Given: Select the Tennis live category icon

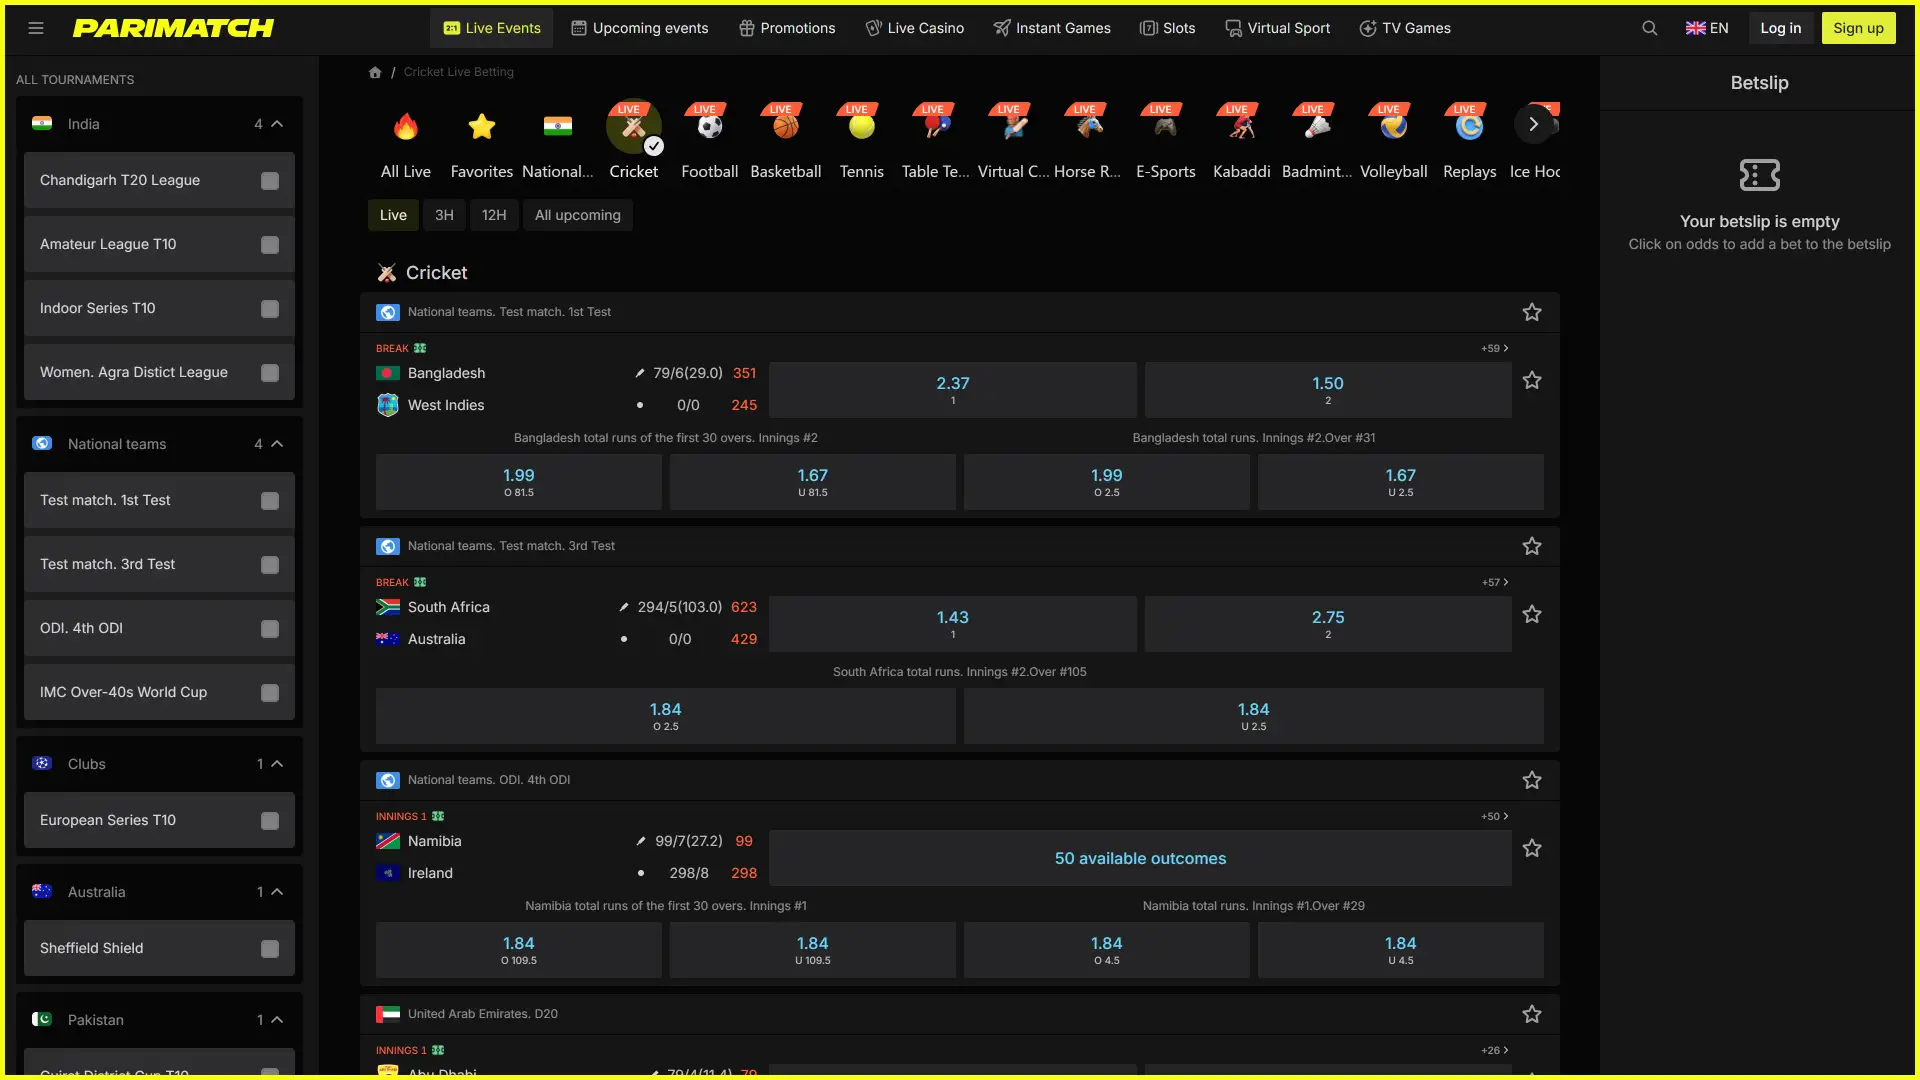Looking at the screenshot, I should click(862, 127).
